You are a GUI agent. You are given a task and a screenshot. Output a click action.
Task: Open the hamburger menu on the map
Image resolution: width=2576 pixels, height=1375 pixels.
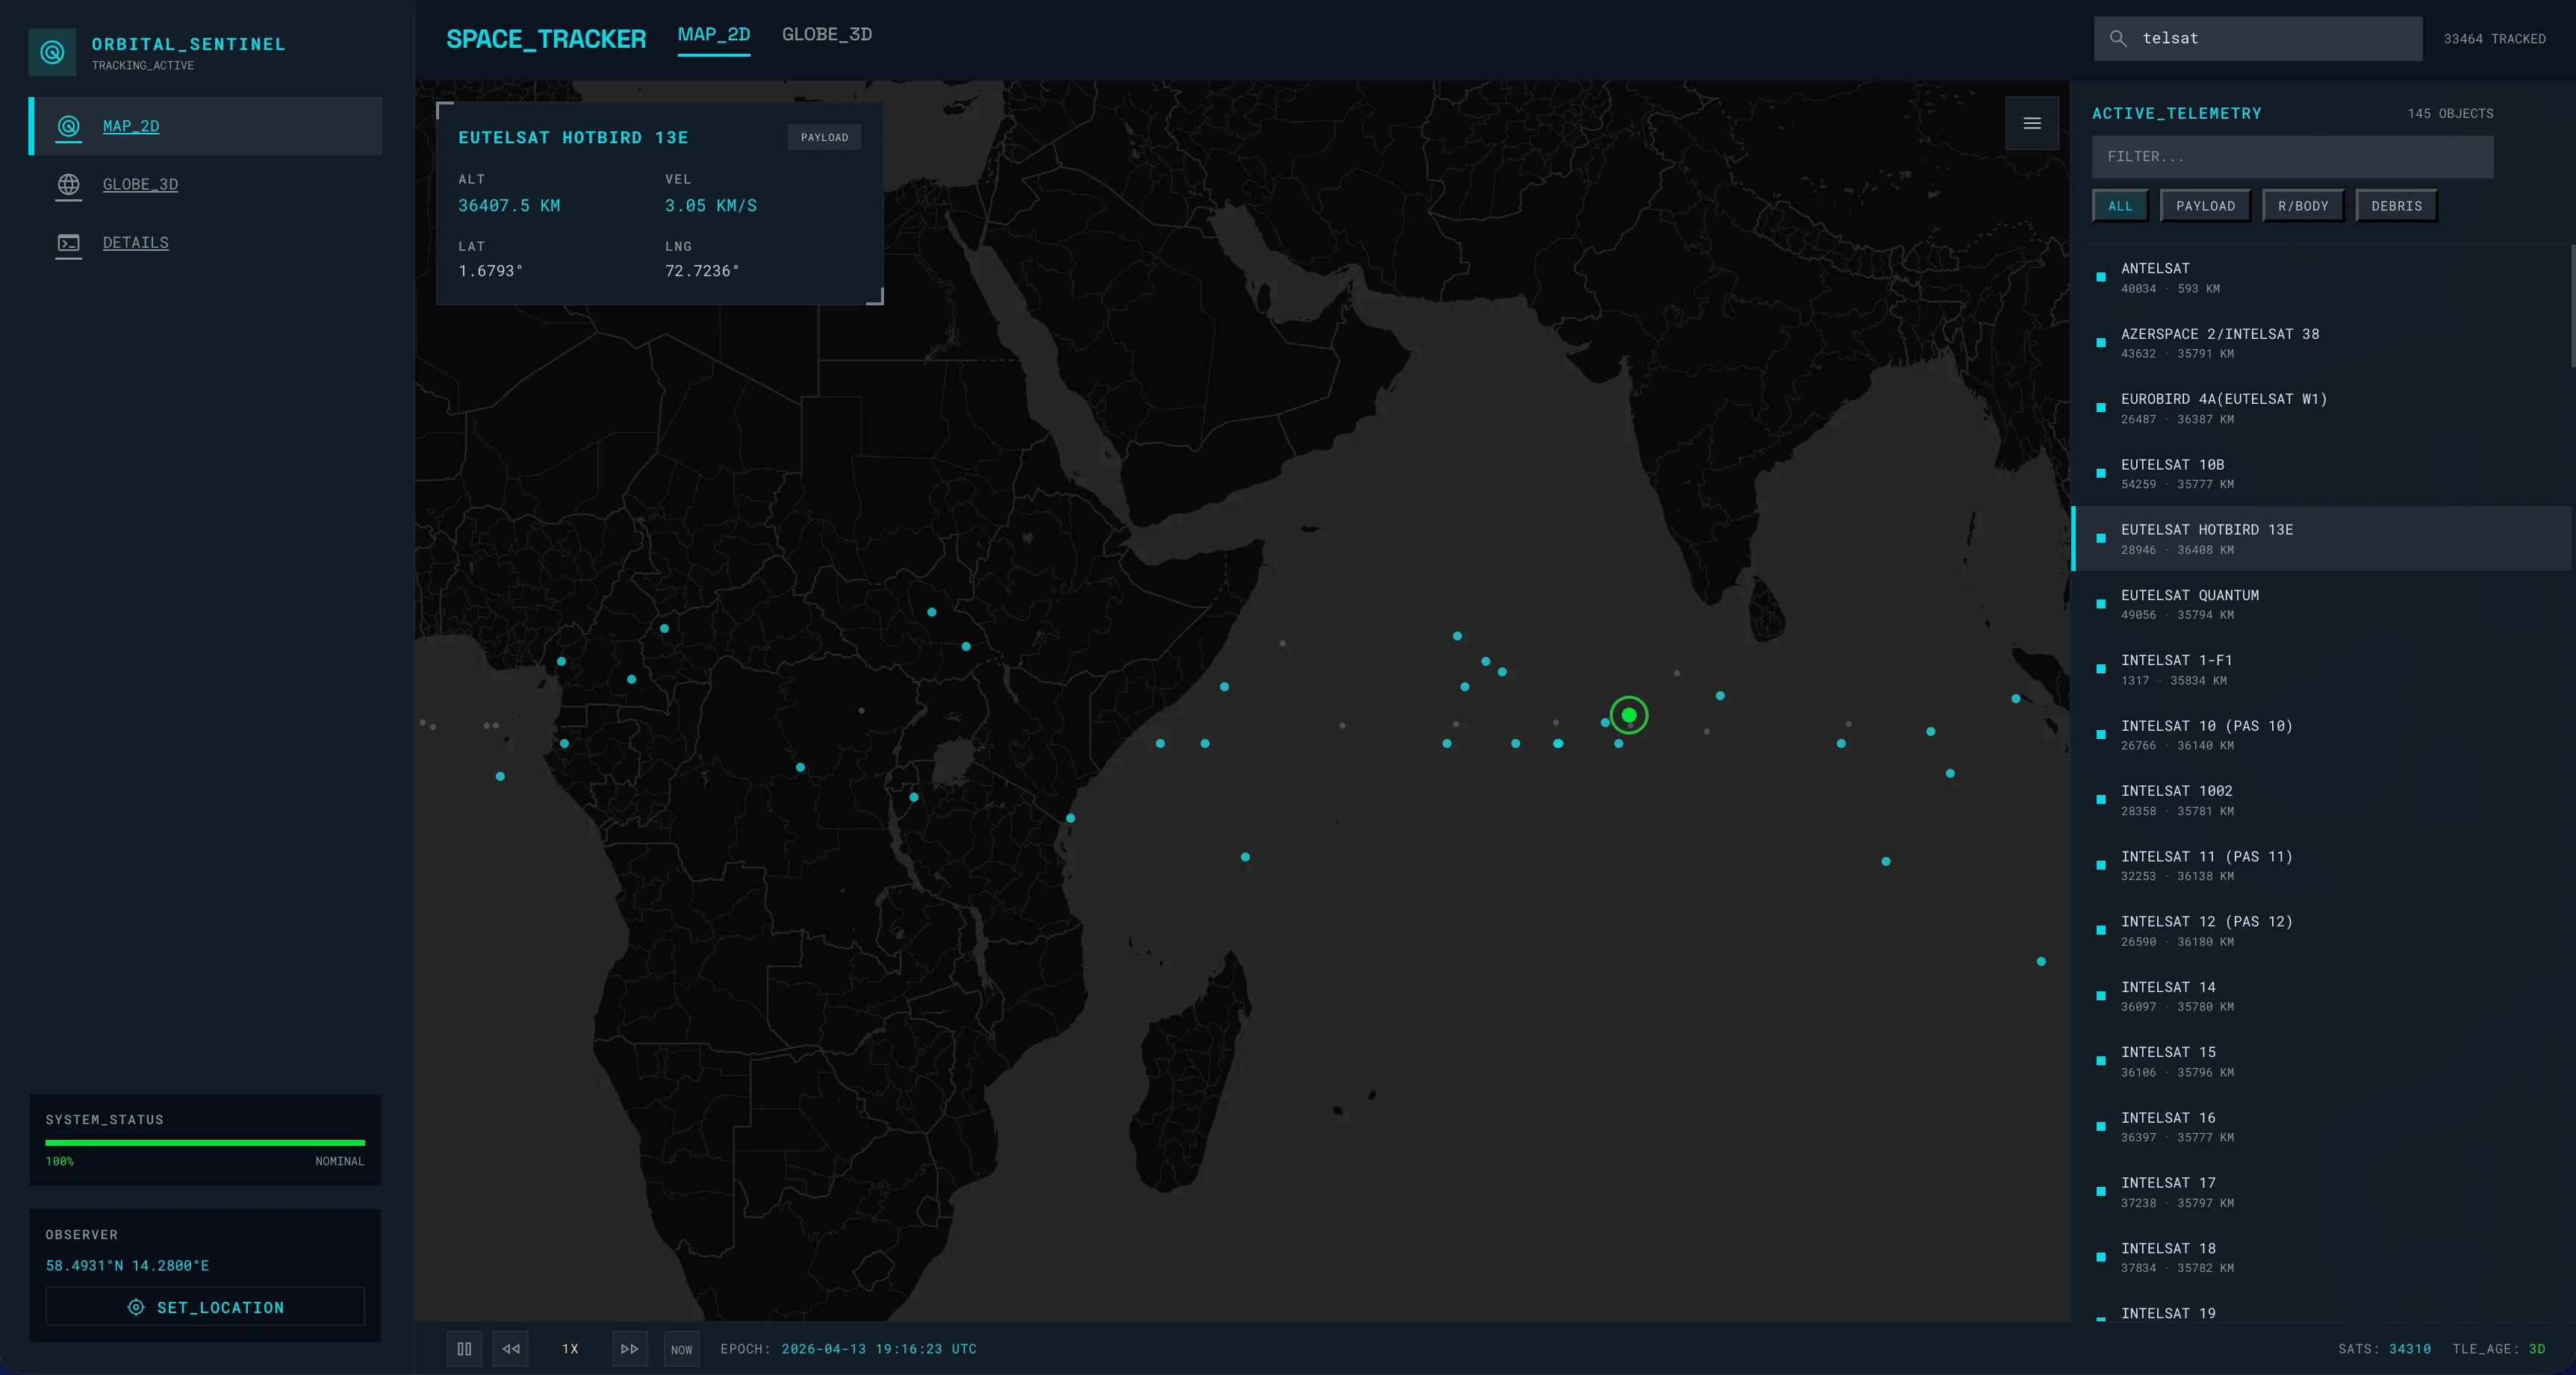pyautogui.click(x=2032, y=123)
